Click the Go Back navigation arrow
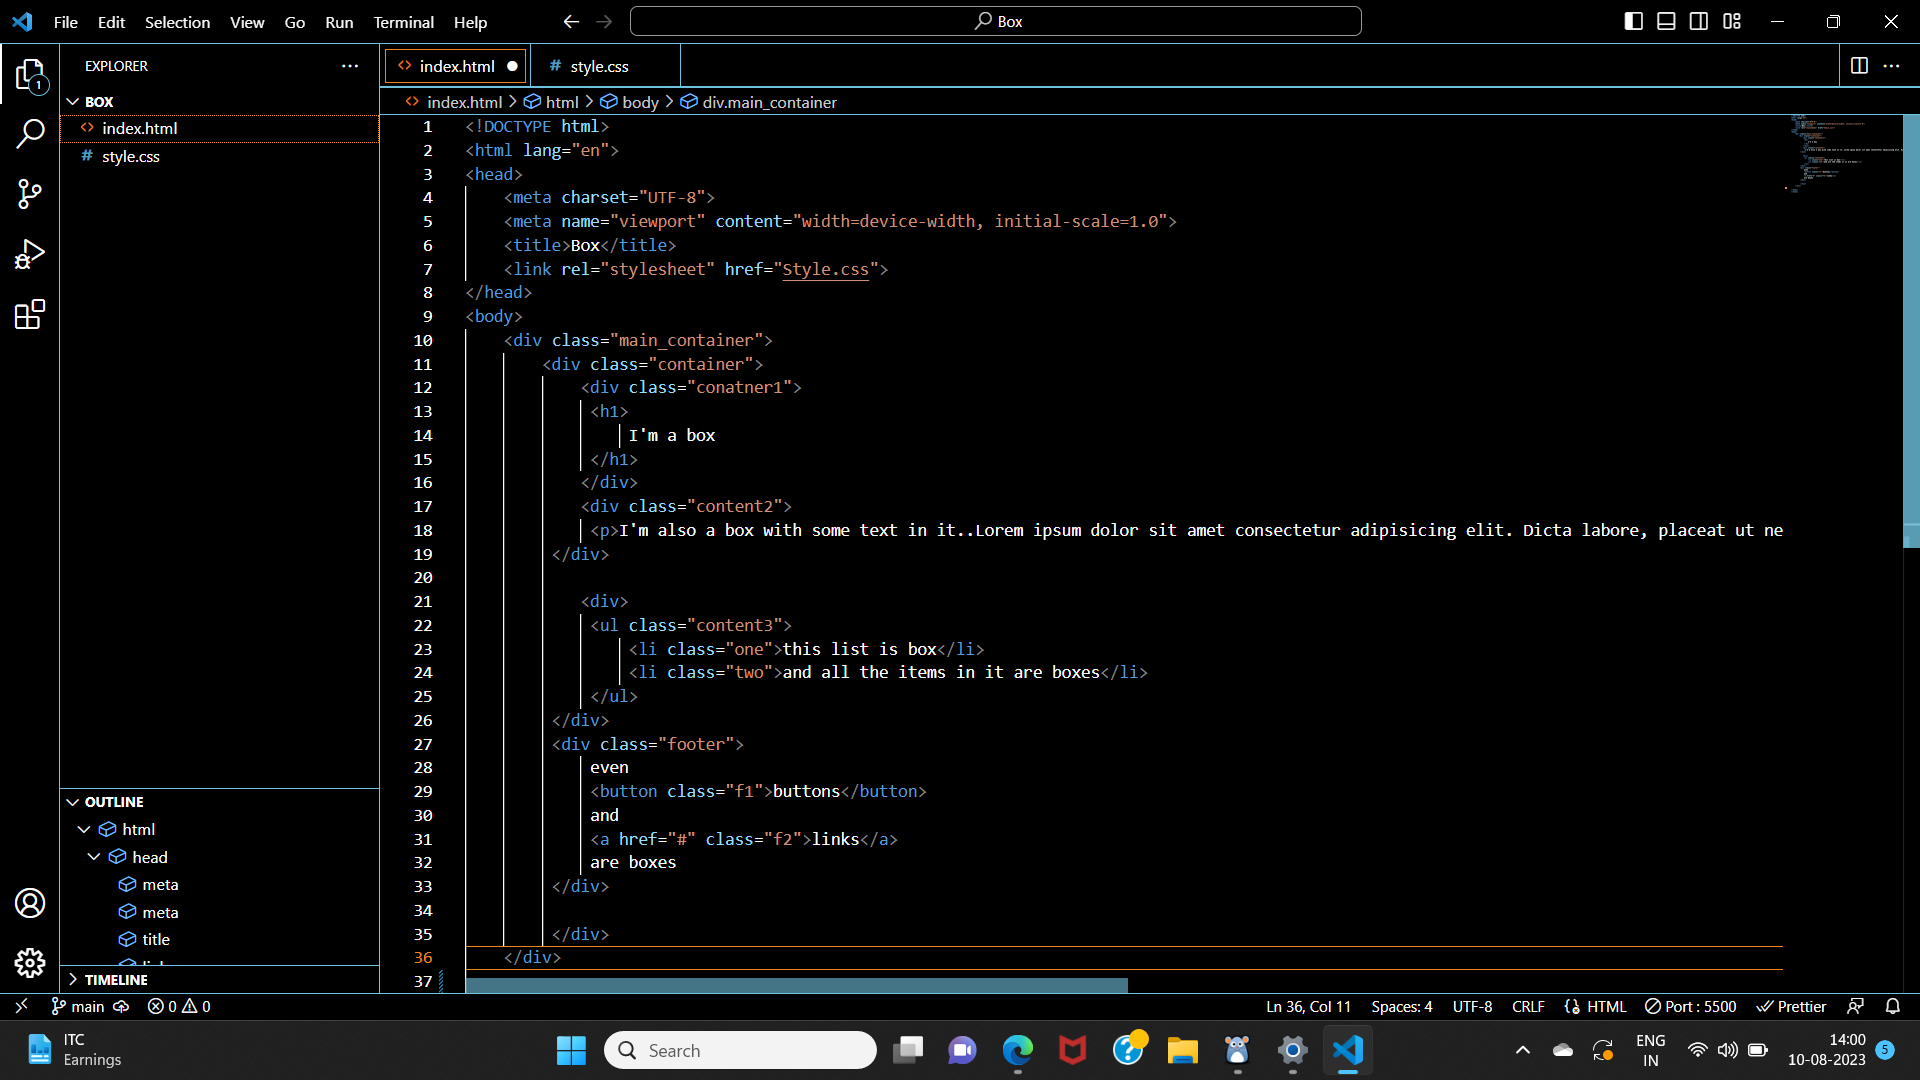 click(570, 21)
